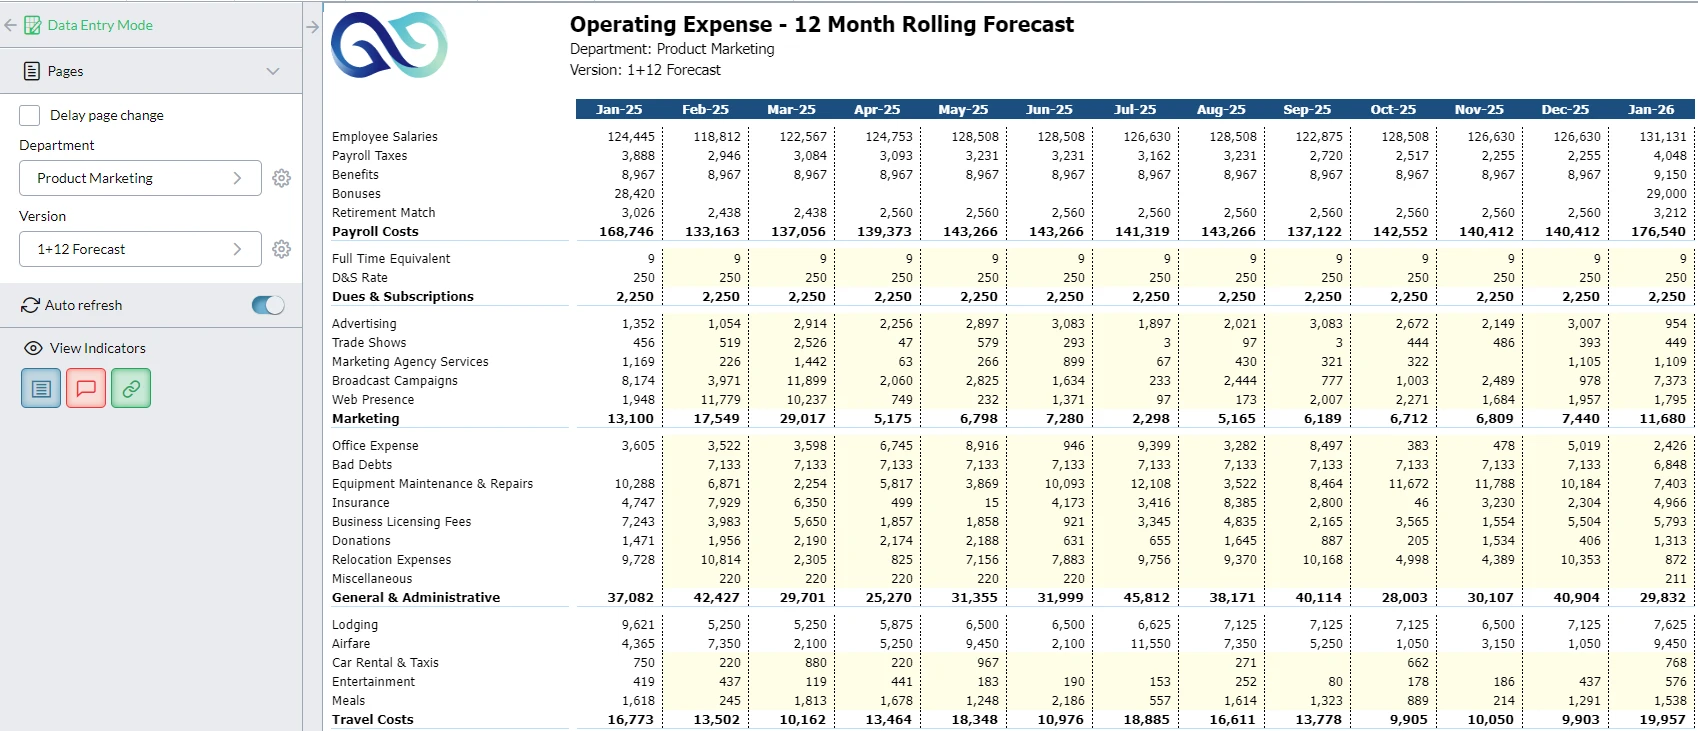
Task: Toggle the red comment indicator button
Action: (x=86, y=388)
